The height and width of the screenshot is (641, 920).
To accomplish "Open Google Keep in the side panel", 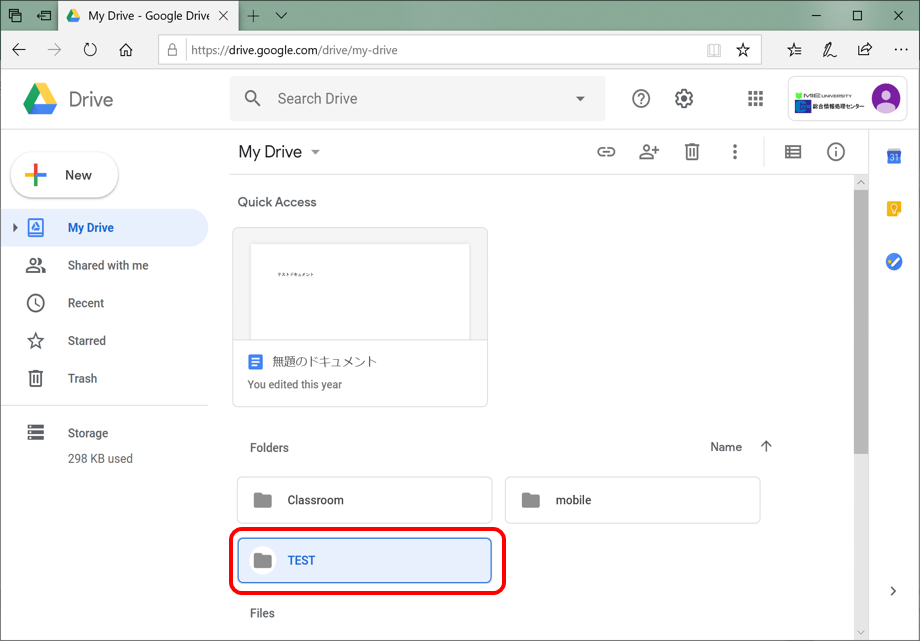I will [x=892, y=209].
